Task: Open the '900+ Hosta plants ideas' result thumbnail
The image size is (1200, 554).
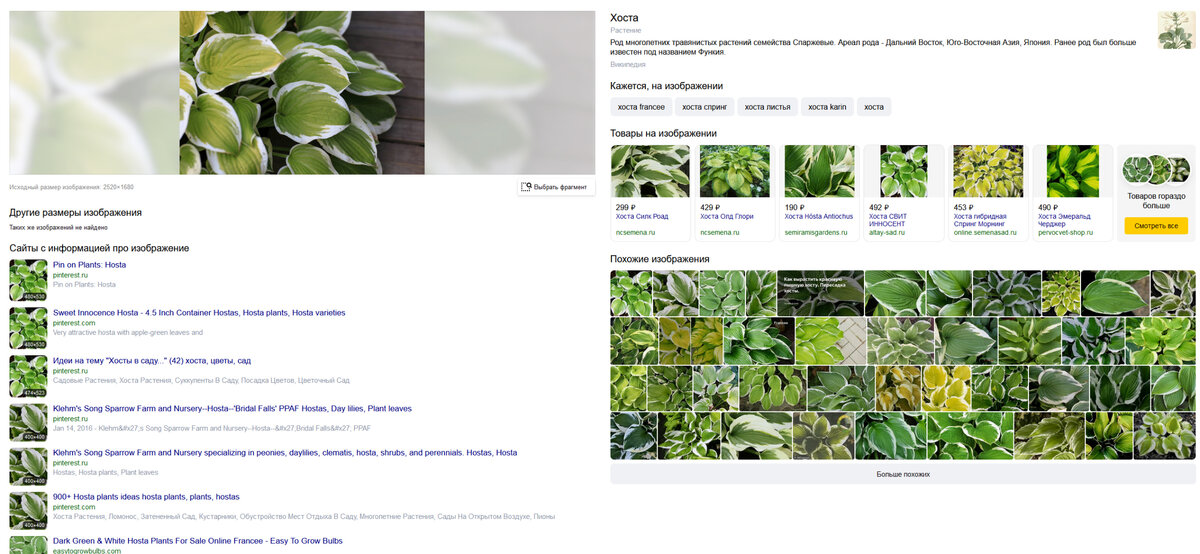Action: (x=28, y=510)
